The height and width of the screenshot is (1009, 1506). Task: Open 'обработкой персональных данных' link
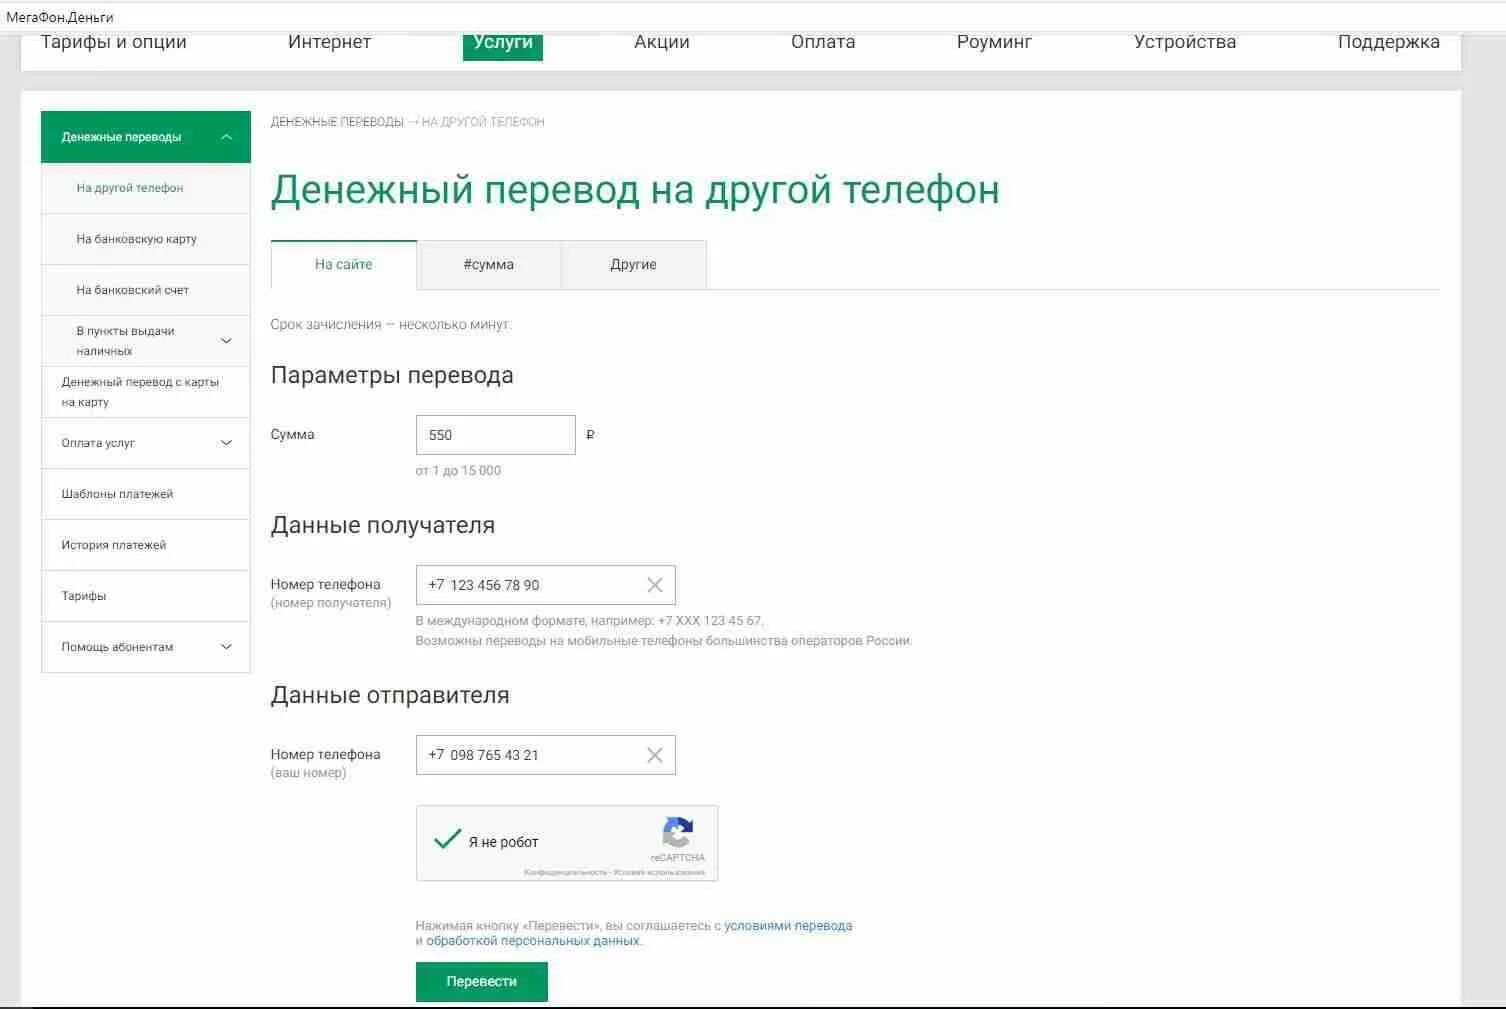[533, 941]
